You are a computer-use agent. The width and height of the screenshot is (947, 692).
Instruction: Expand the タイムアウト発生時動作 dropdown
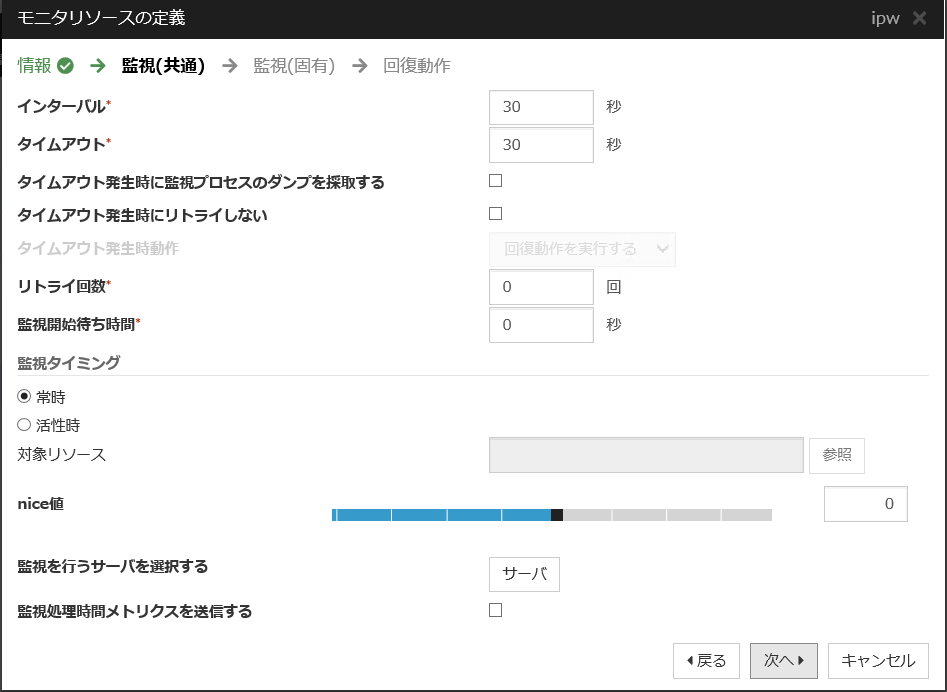582,249
